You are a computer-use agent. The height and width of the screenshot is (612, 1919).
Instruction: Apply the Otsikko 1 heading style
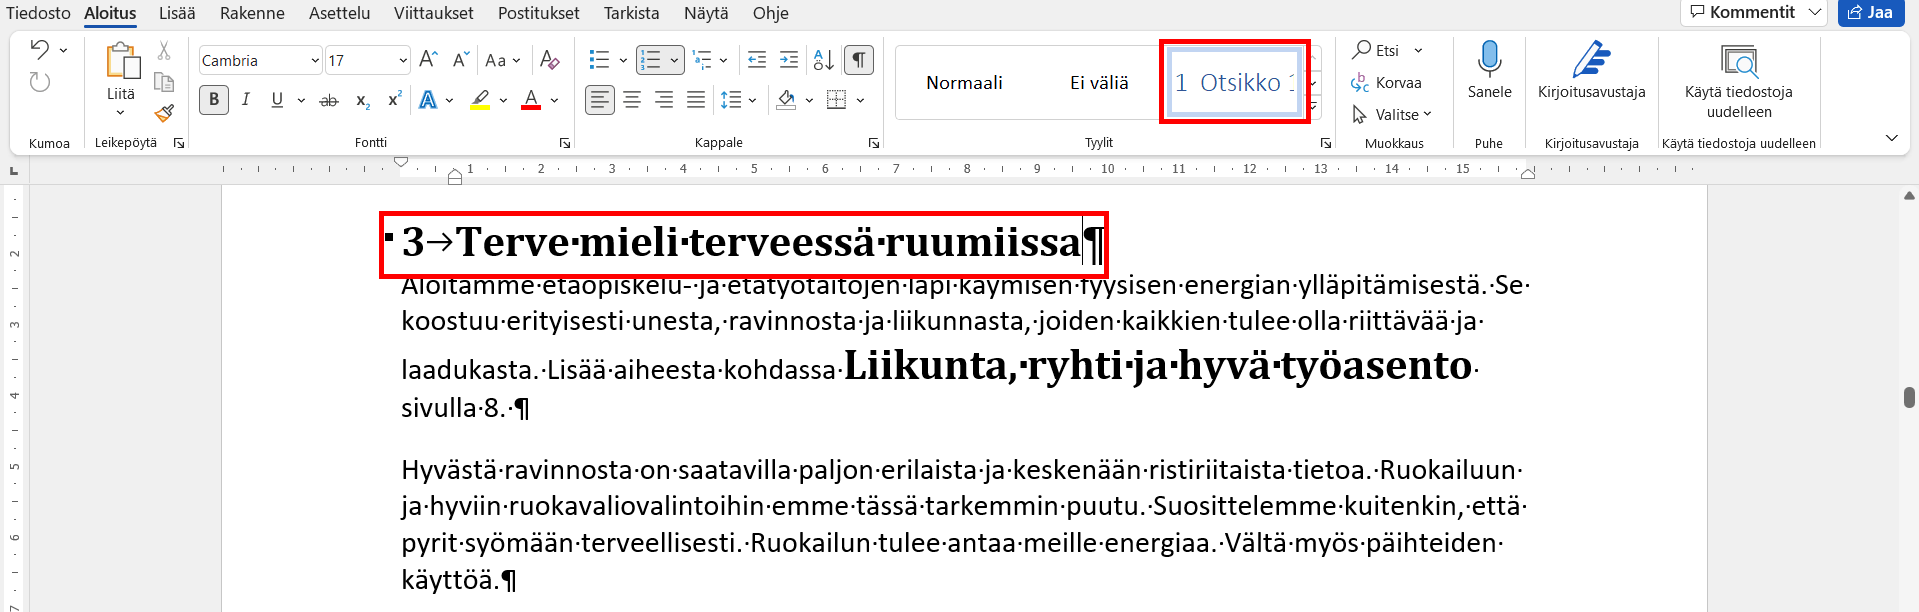(1235, 82)
